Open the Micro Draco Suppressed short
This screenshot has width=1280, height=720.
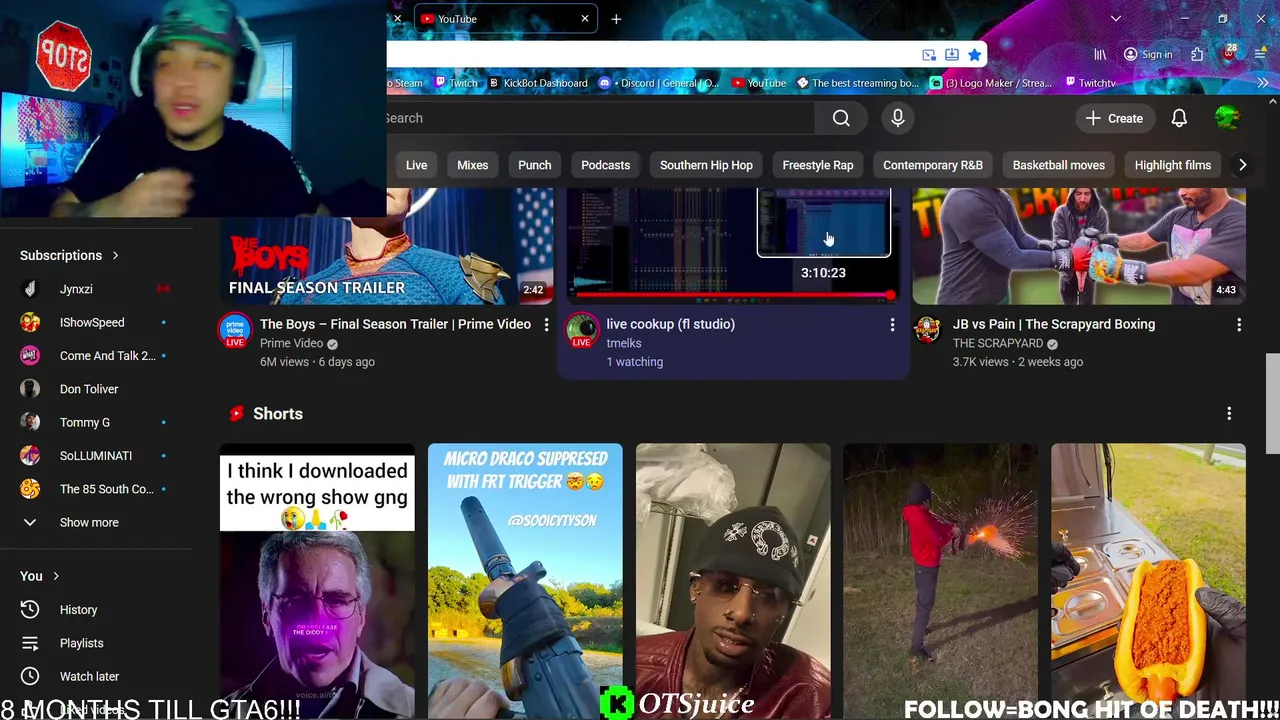point(525,581)
